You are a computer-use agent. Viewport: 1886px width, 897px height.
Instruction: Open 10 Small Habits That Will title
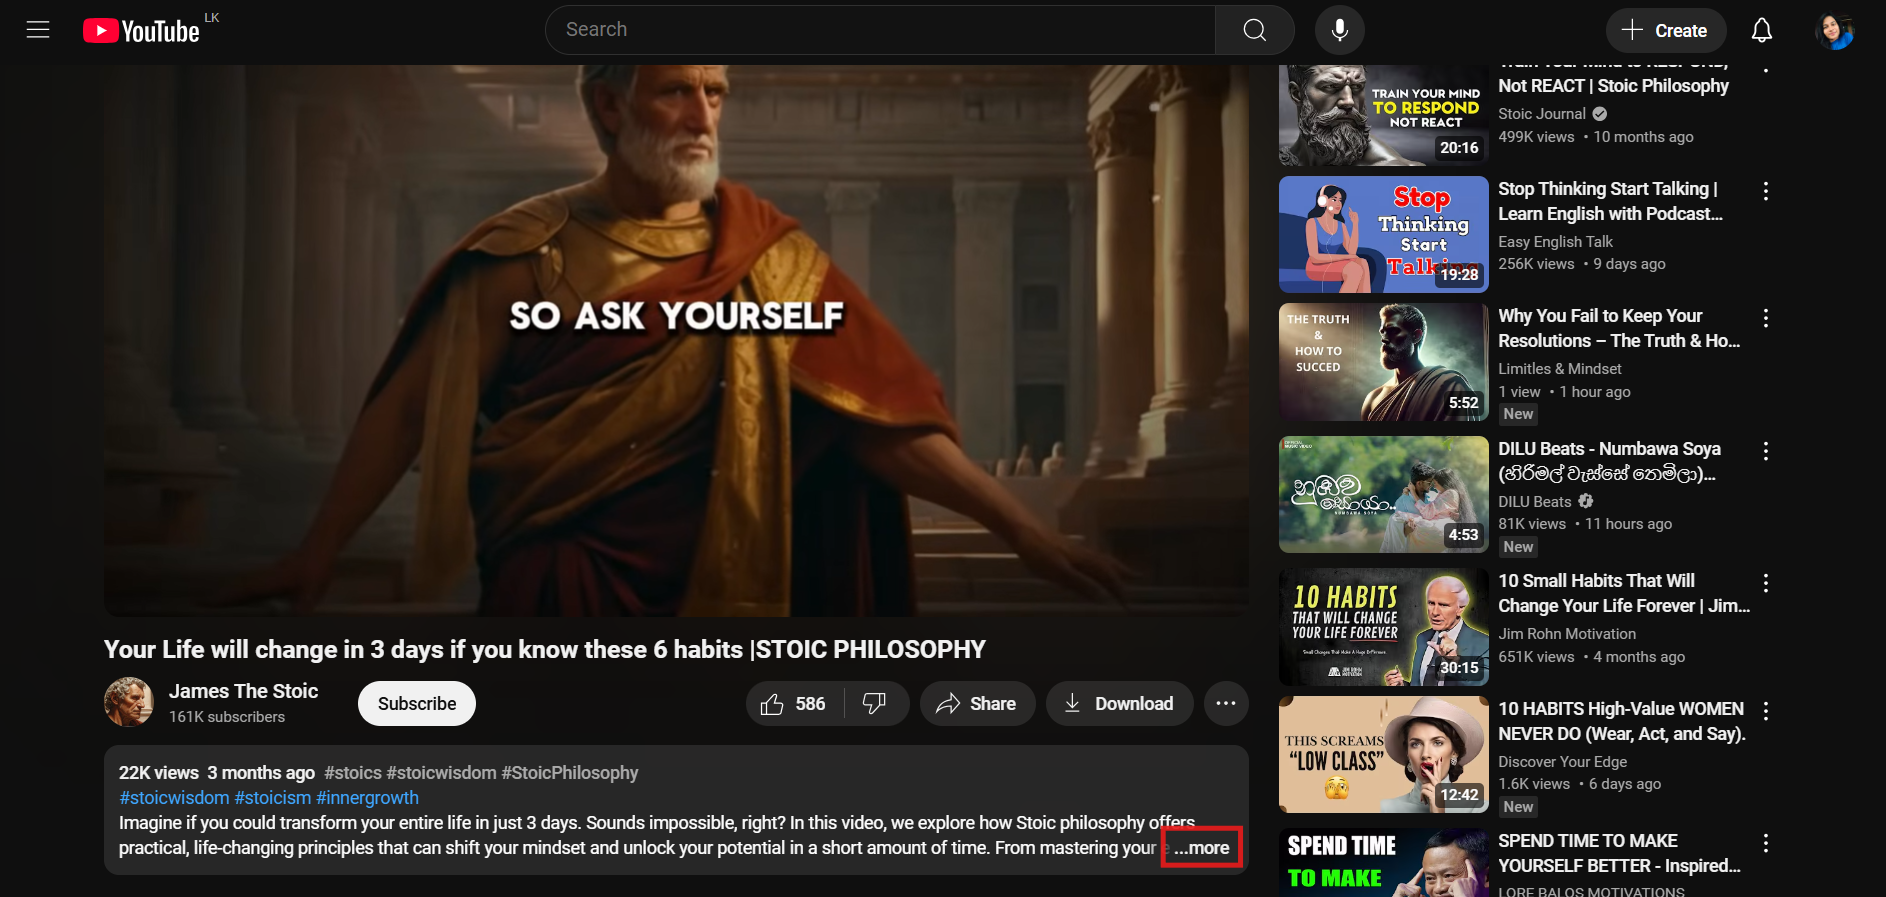click(1624, 593)
